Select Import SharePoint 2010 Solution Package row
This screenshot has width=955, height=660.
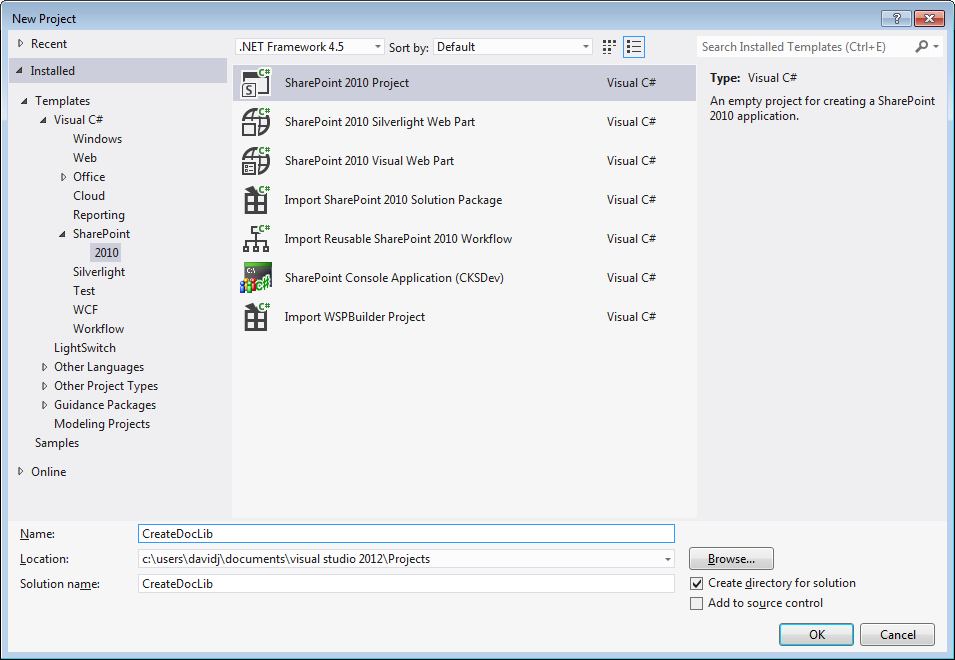point(464,200)
